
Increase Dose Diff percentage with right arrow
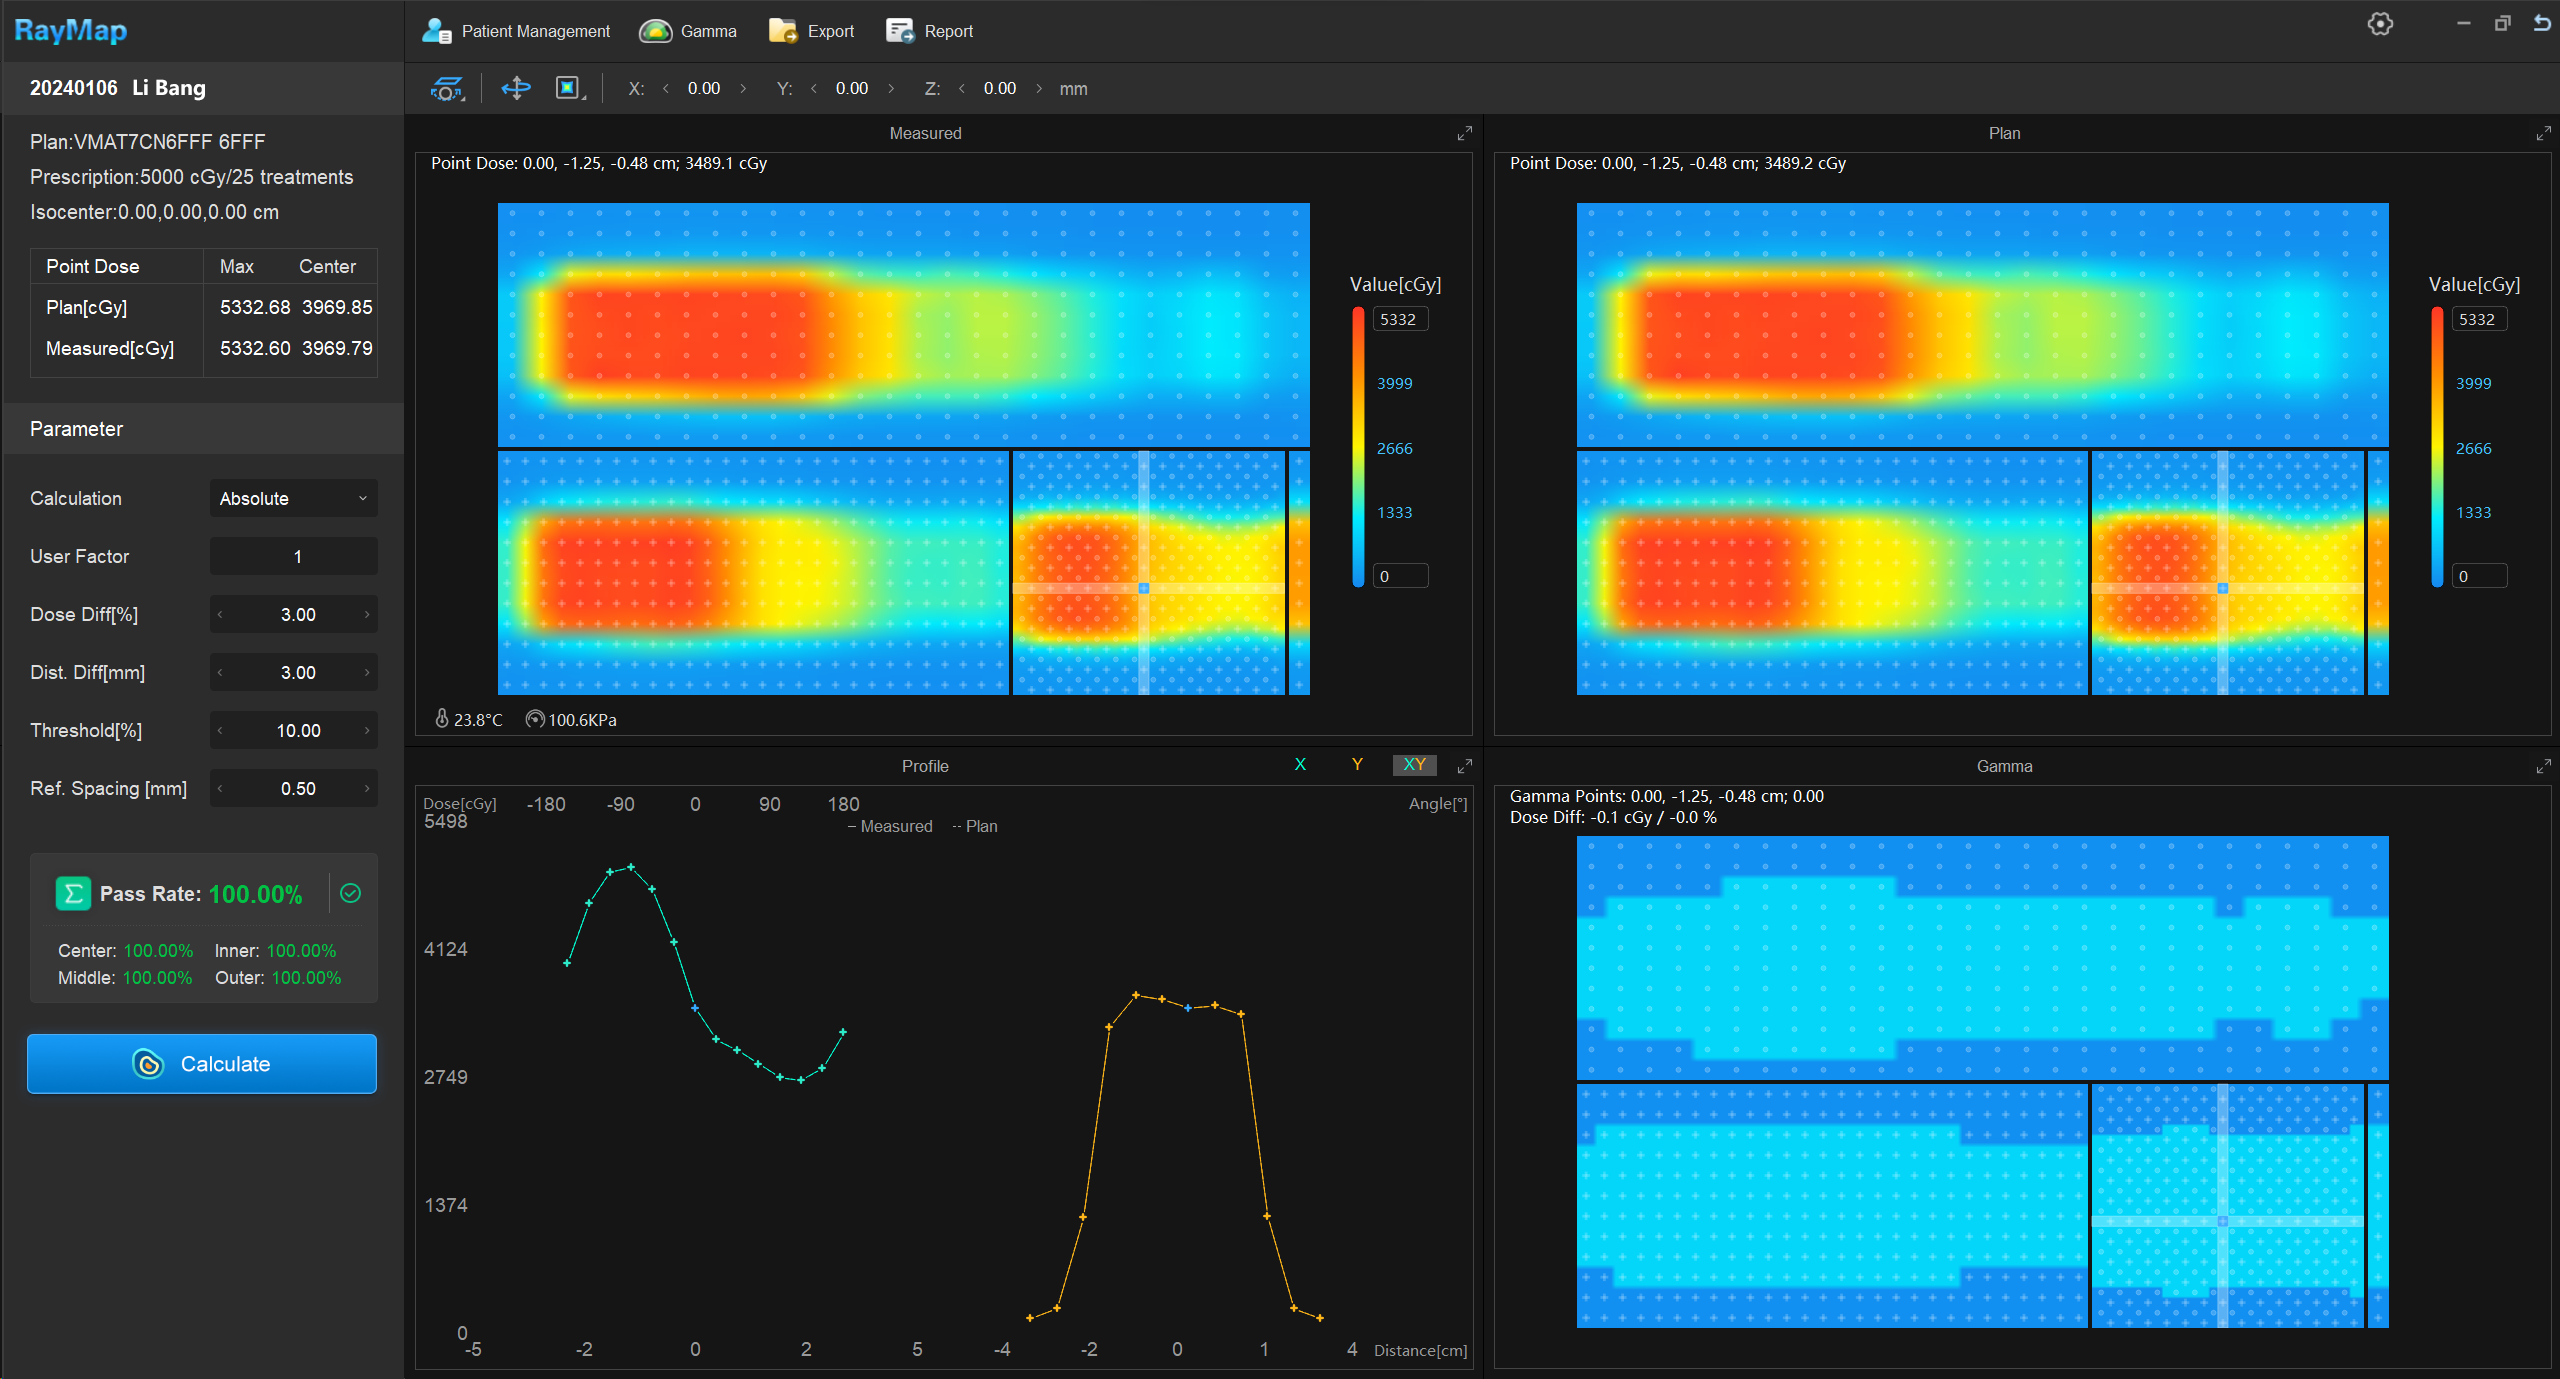(367, 615)
